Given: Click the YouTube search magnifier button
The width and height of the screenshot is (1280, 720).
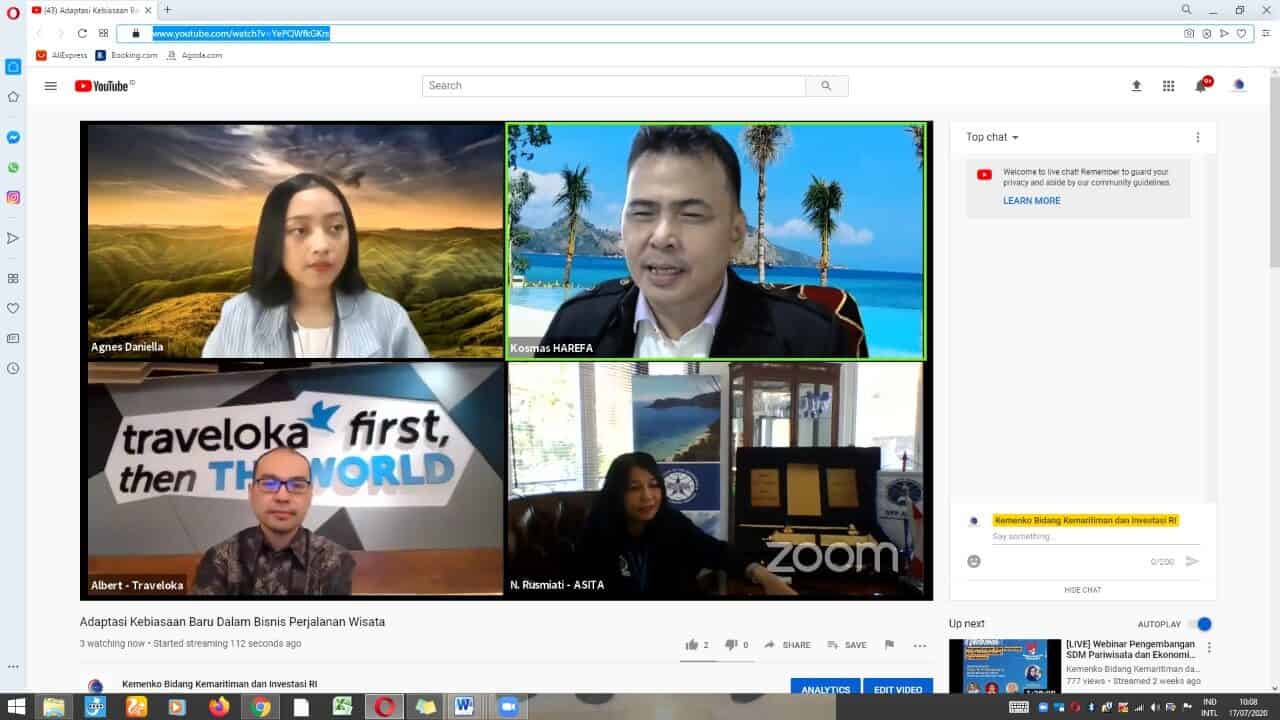Looking at the screenshot, I should [x=826, y=86].
